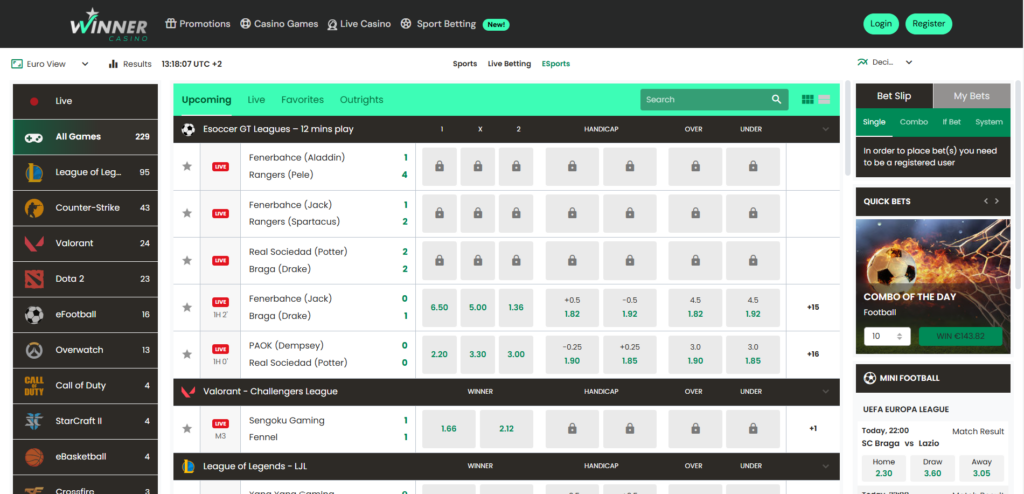This screenshot has height=494, width=1024.
Task: Click the Register button
Action: point(928,24)
